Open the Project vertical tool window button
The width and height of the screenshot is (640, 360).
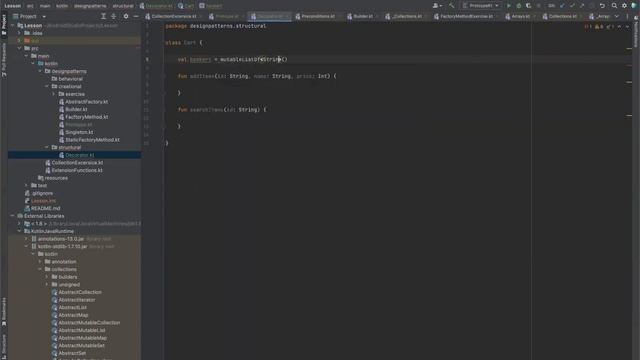tap(4, 24)
